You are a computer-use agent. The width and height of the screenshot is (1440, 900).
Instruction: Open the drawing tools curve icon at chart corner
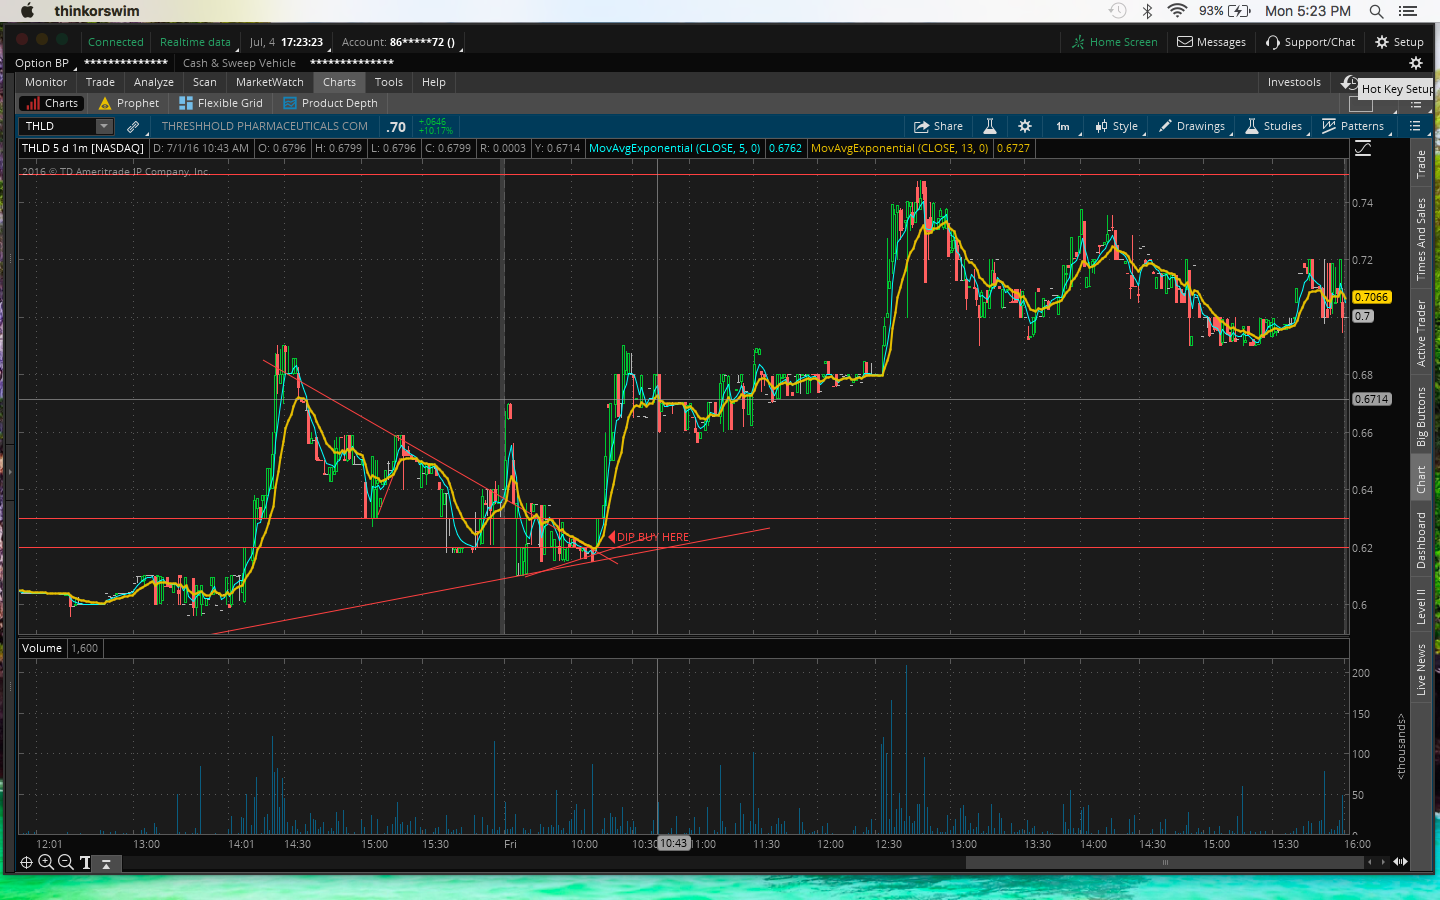click(1363, 148)
